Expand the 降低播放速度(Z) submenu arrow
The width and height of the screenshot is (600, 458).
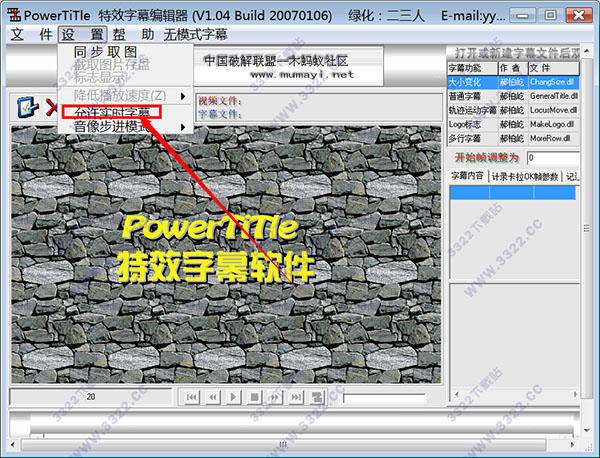tap(183, 96)
